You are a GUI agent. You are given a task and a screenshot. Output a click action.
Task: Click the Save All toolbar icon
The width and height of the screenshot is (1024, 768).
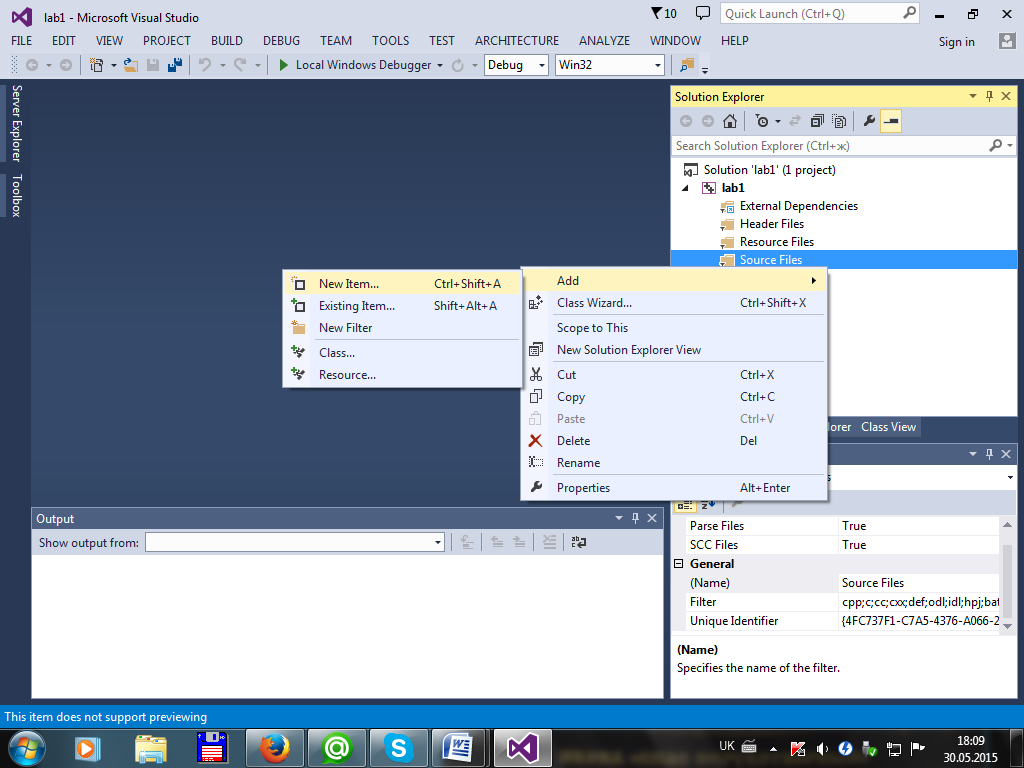click(x=175, y=65)
